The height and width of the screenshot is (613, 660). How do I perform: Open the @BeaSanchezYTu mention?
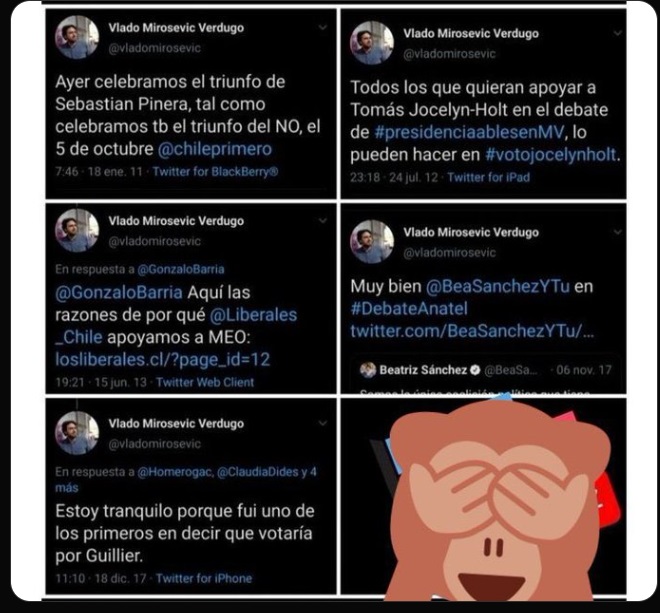498,286
